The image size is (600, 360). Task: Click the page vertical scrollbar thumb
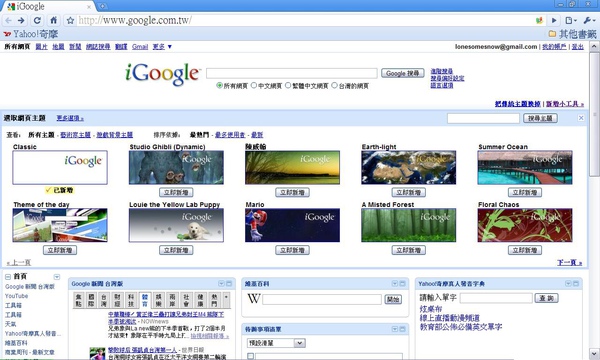594,114
